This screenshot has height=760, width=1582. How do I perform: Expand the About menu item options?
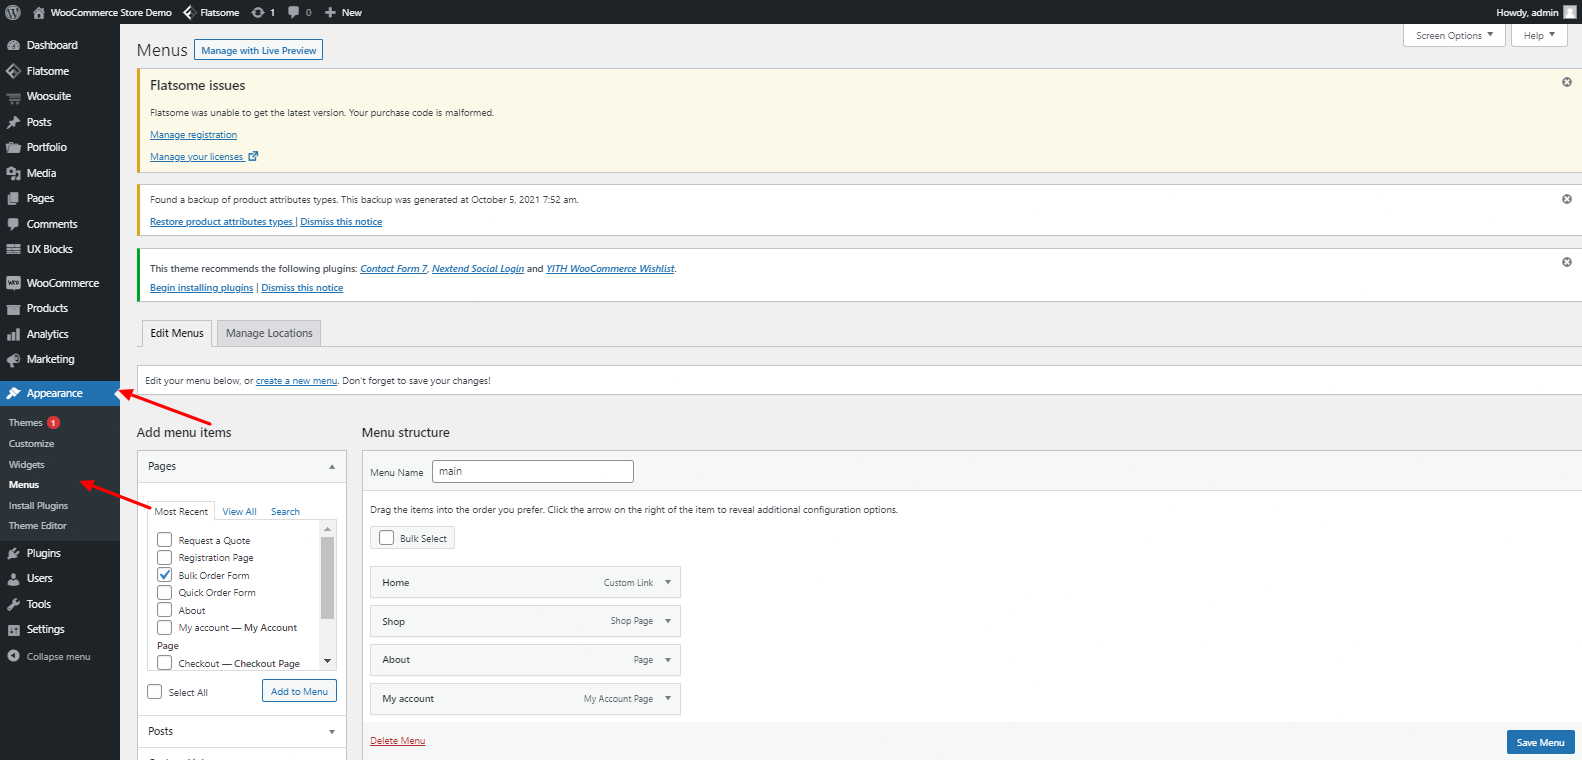[668, 660]
